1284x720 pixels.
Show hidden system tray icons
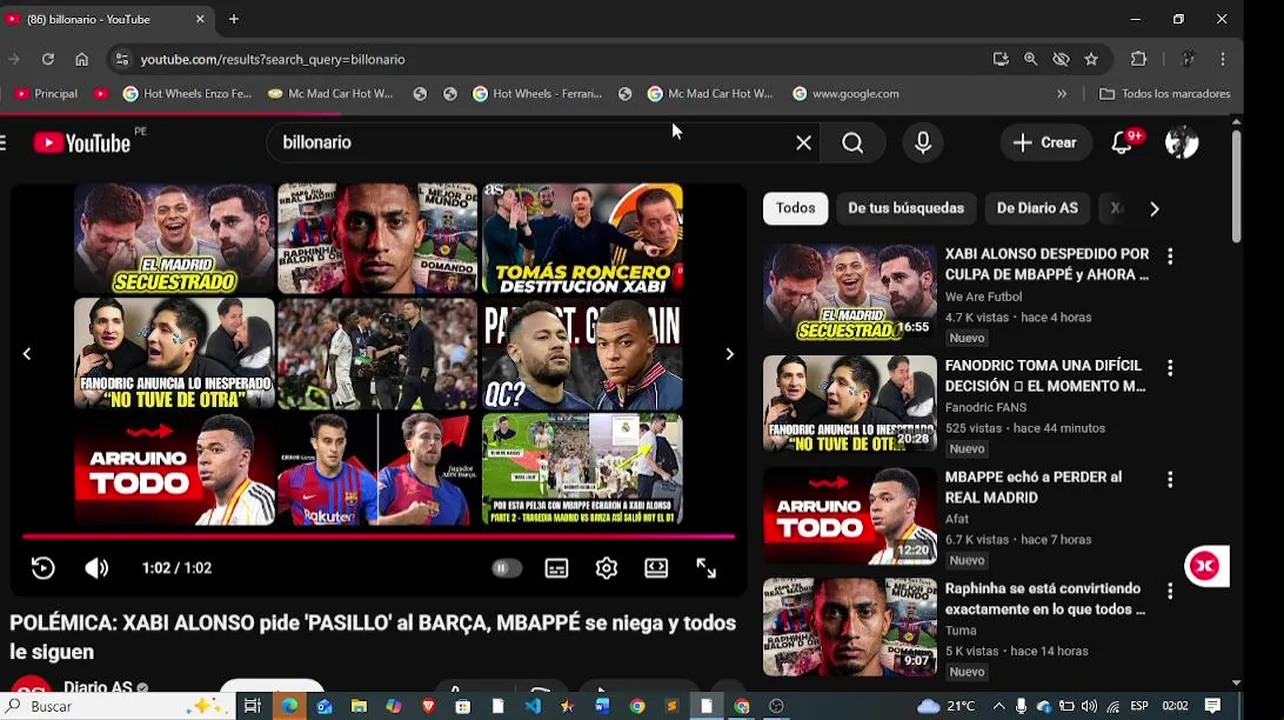(998, 706)
